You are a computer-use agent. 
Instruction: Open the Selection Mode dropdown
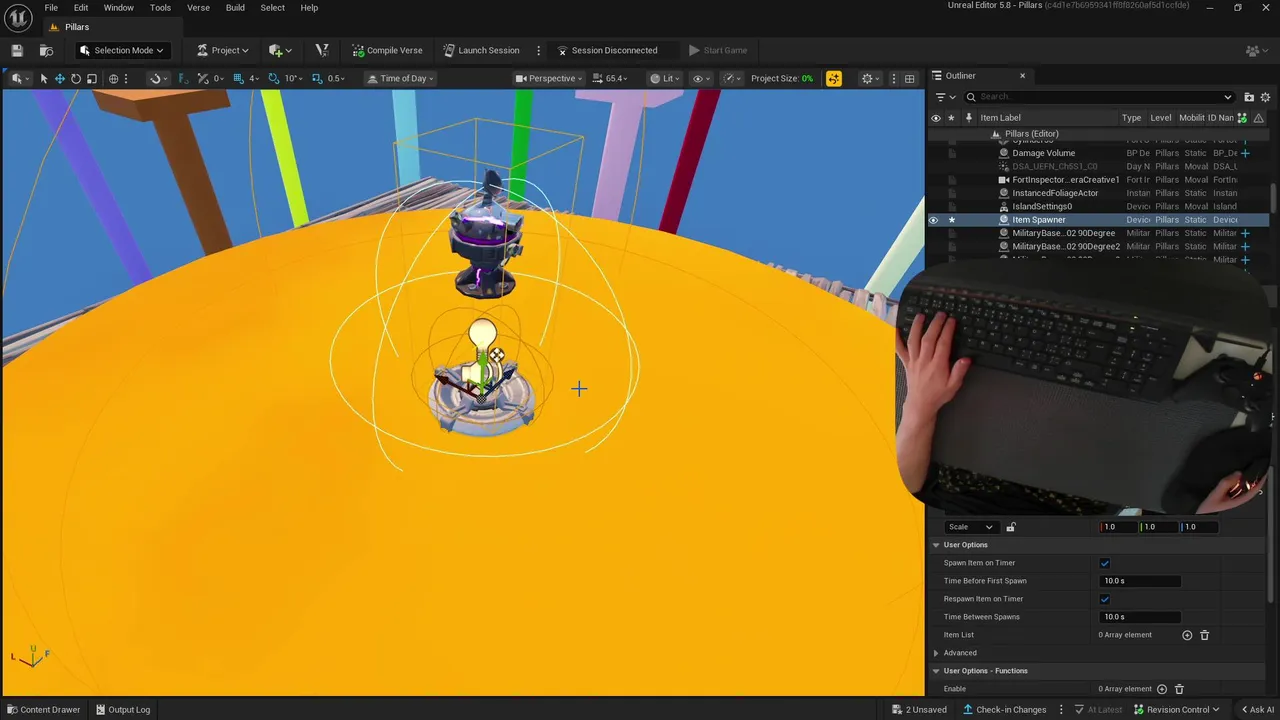(x=121, y=50)
